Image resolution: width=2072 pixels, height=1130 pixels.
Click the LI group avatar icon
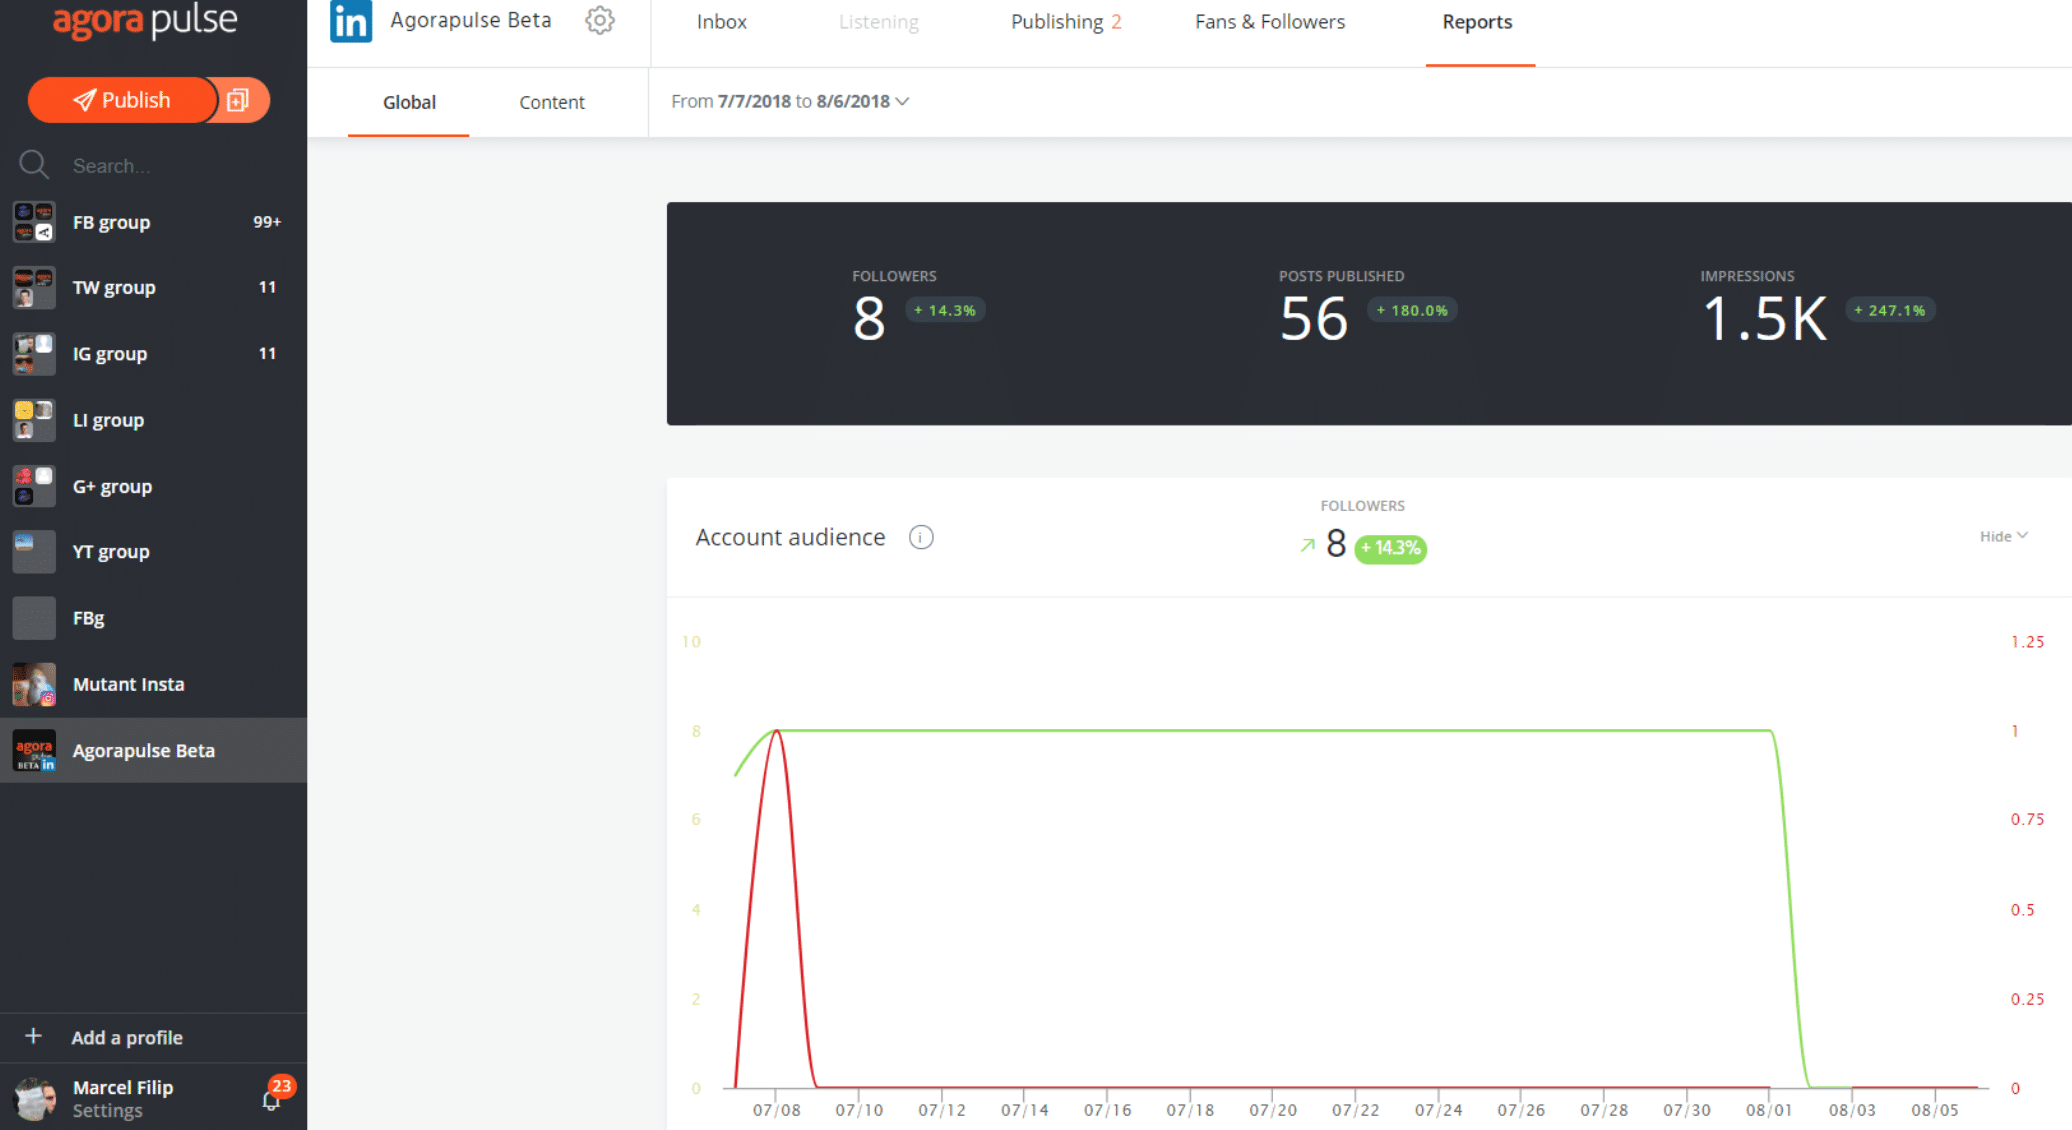coord(34,420)
